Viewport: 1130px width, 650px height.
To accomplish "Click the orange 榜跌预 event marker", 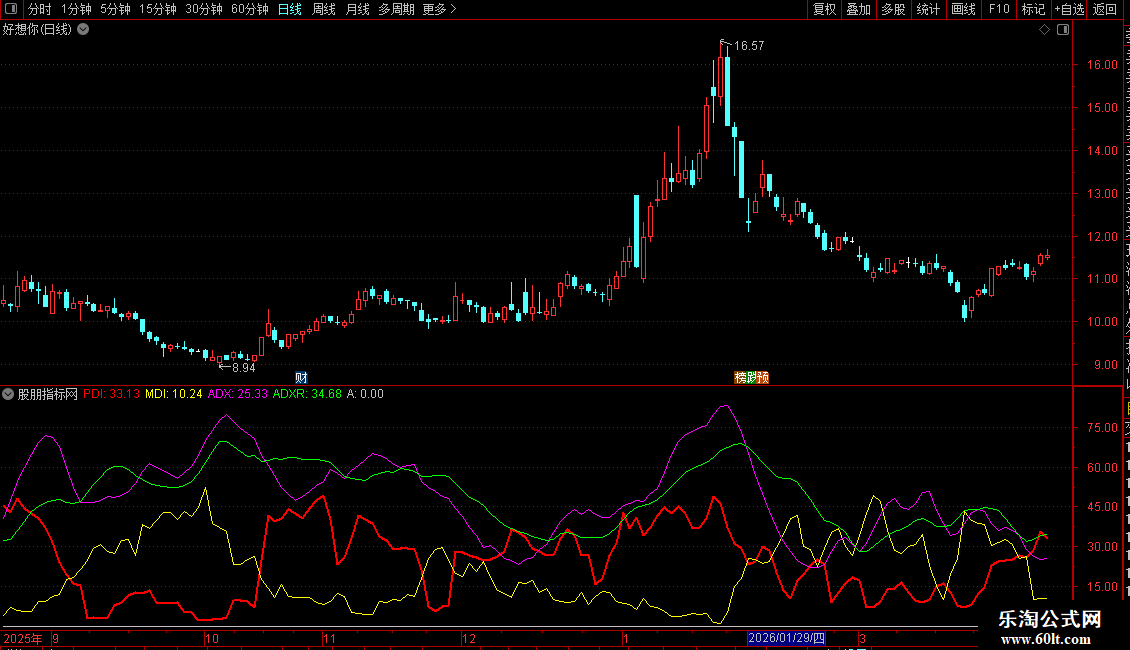I will coord(752,377).
